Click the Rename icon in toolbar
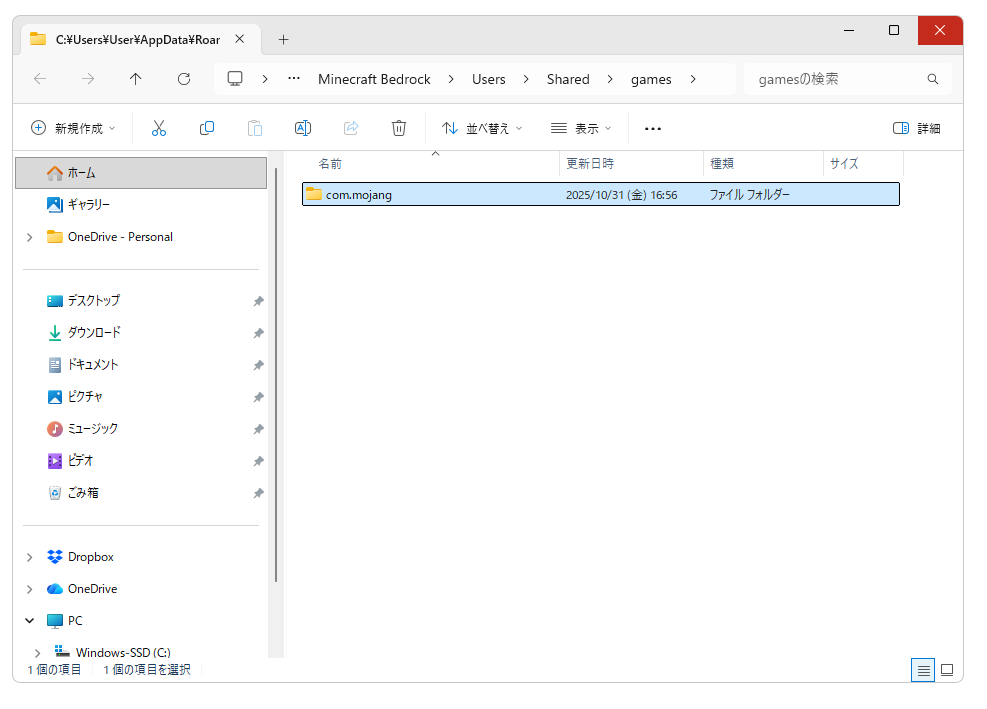This screenshot has height=709, width=987. (303, 128)
